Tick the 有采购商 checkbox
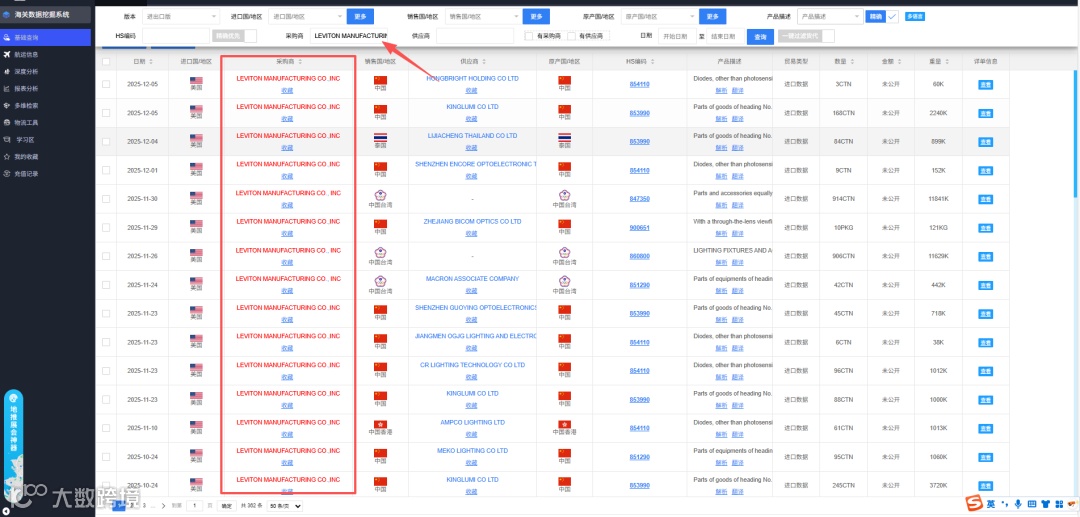The height and width of the screenshot is (517, 1080). [528, 36]
